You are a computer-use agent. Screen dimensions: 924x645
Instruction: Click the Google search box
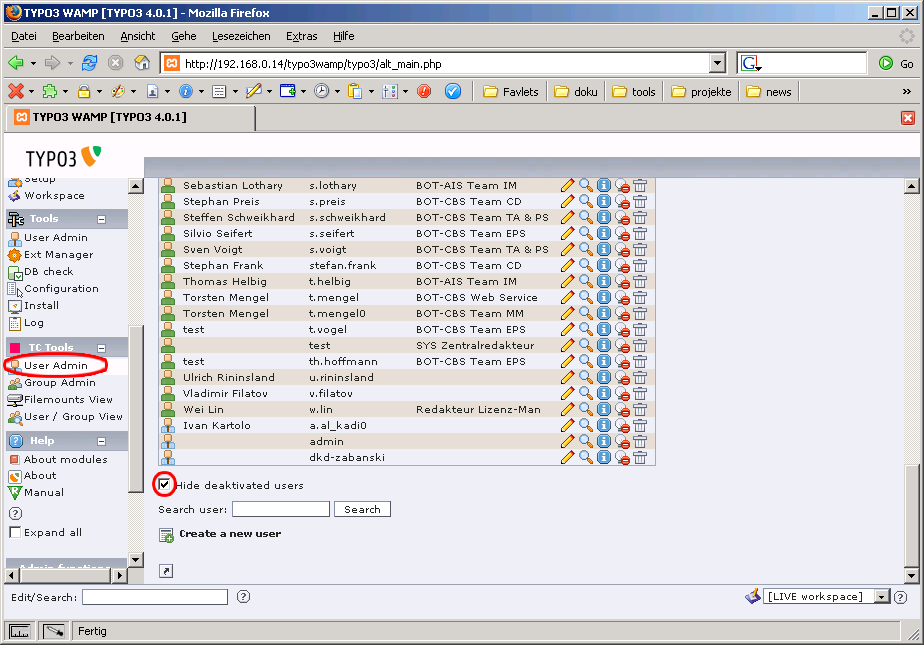(x=811, y=63)
